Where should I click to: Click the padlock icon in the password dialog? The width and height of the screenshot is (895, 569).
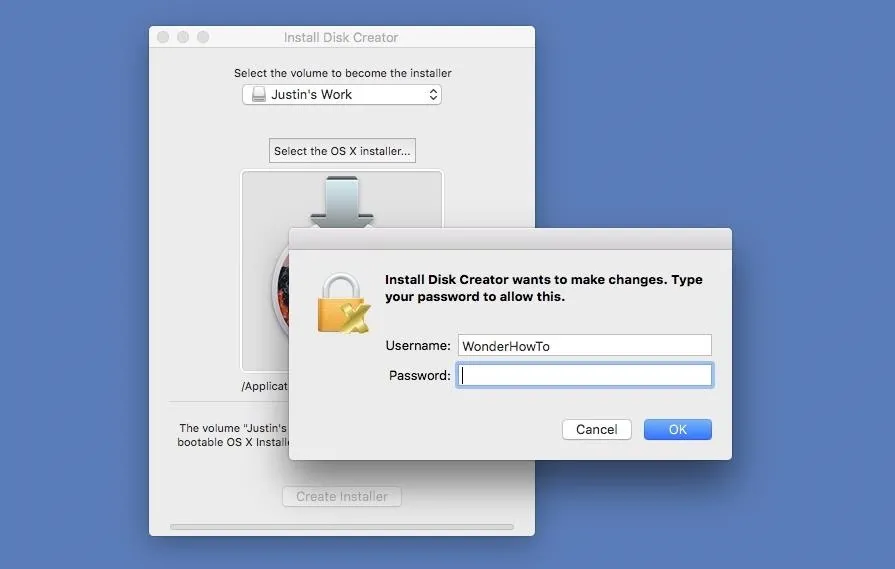point(343,303)
